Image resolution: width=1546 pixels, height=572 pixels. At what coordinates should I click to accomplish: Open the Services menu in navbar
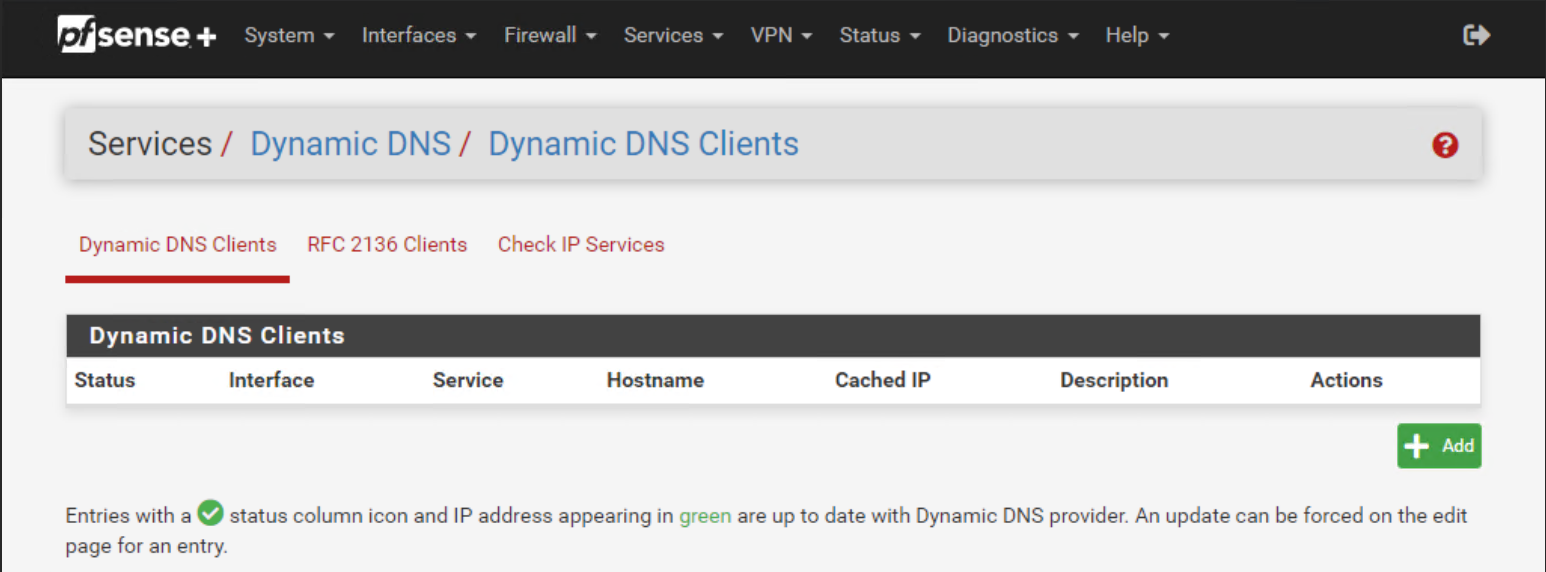click(673, 35)
